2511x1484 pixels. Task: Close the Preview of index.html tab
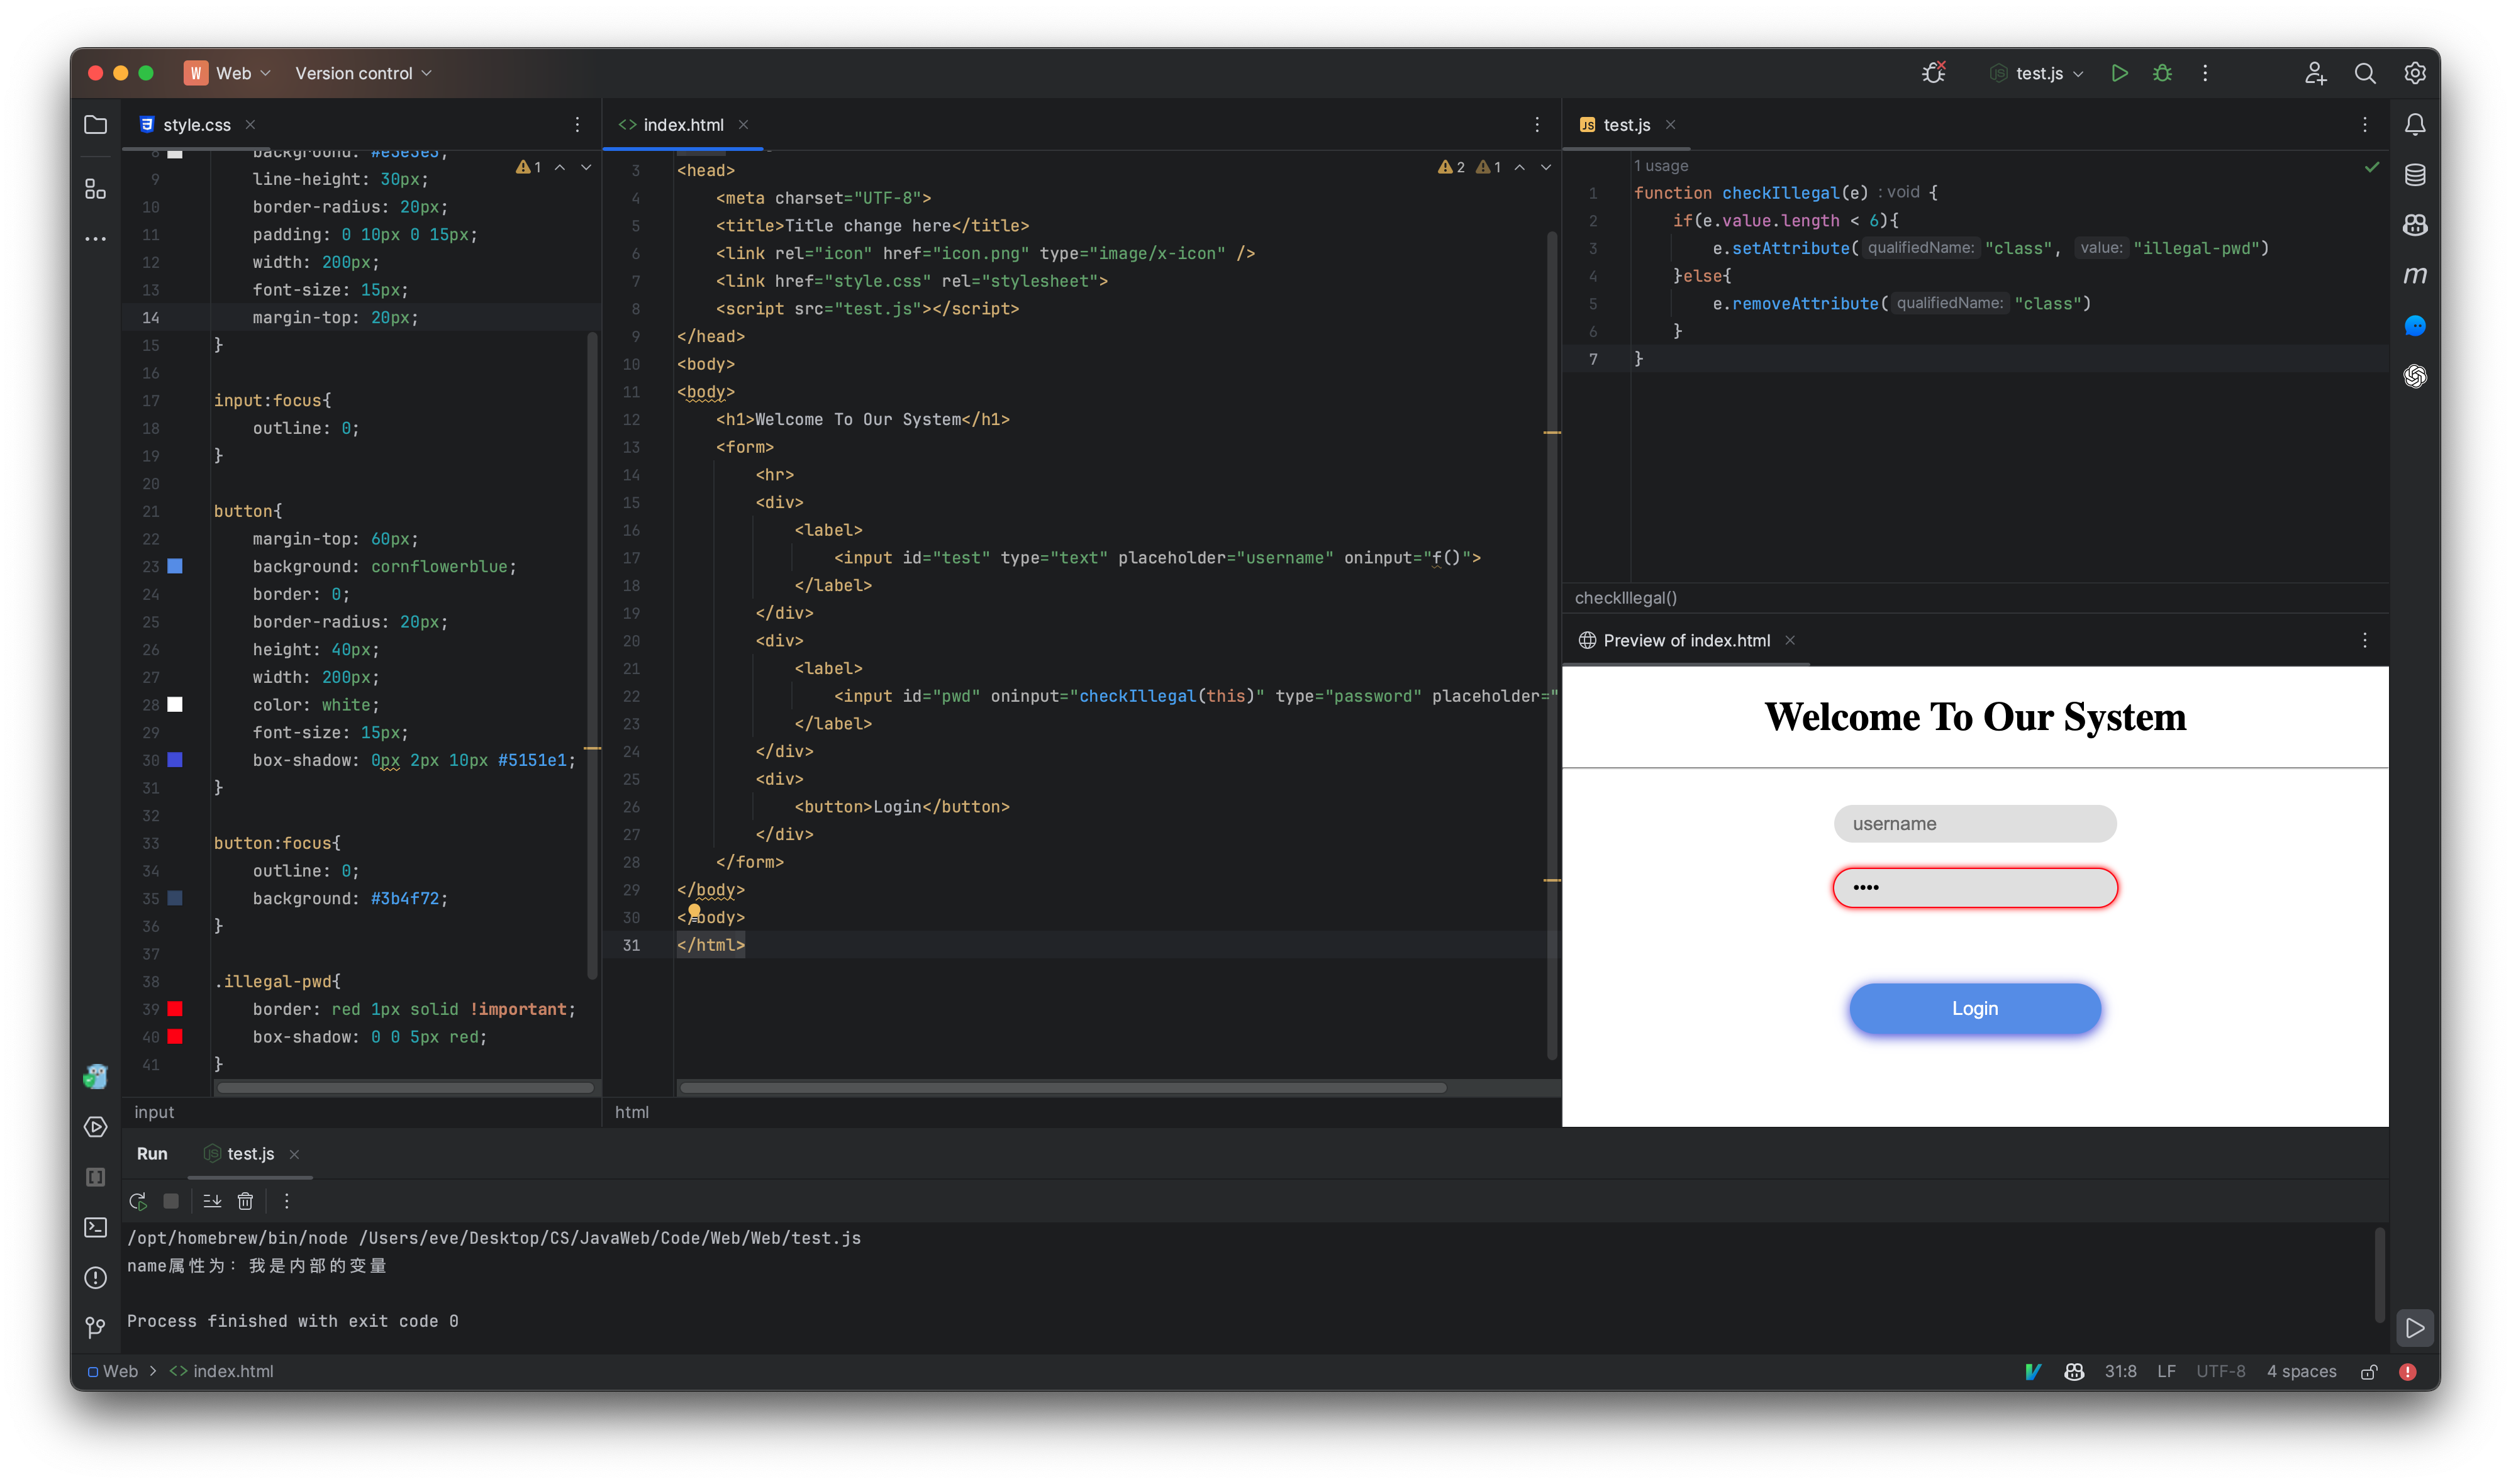[1790, 640]
